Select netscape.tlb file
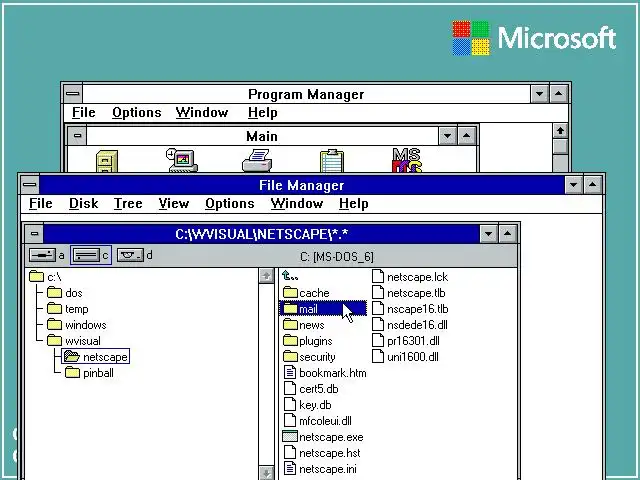The width and height of the screenshot is (640, 480). pyautogui.click(x=409, y=293)
